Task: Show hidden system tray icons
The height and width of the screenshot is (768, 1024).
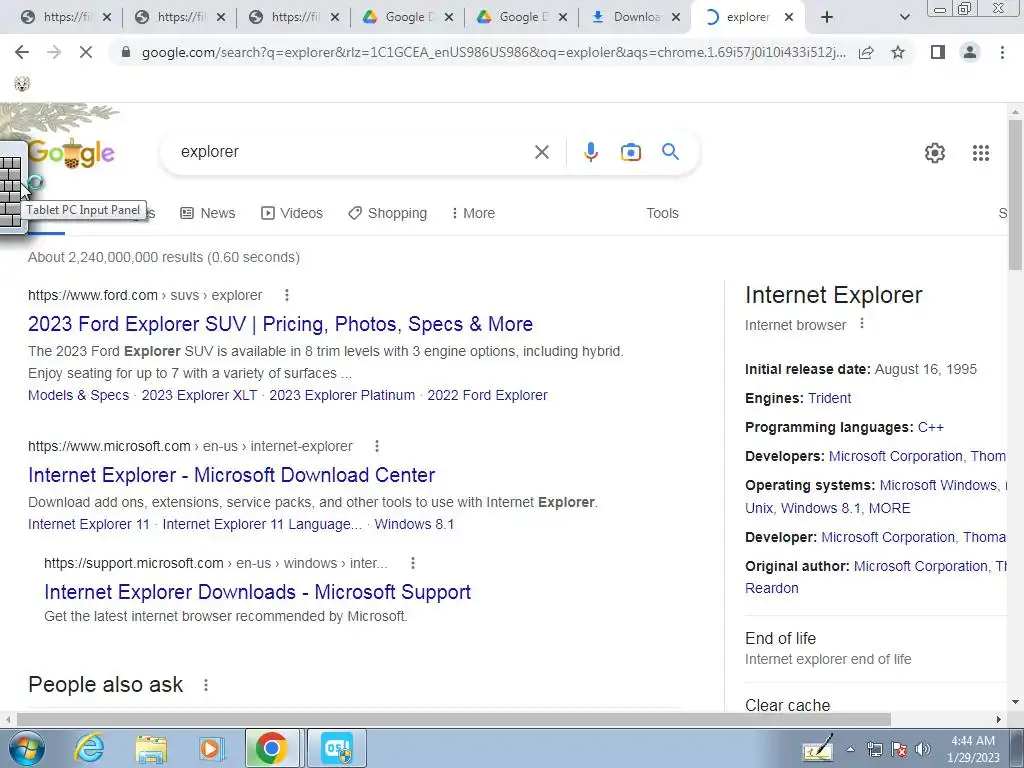Action: tap(850, 750)
